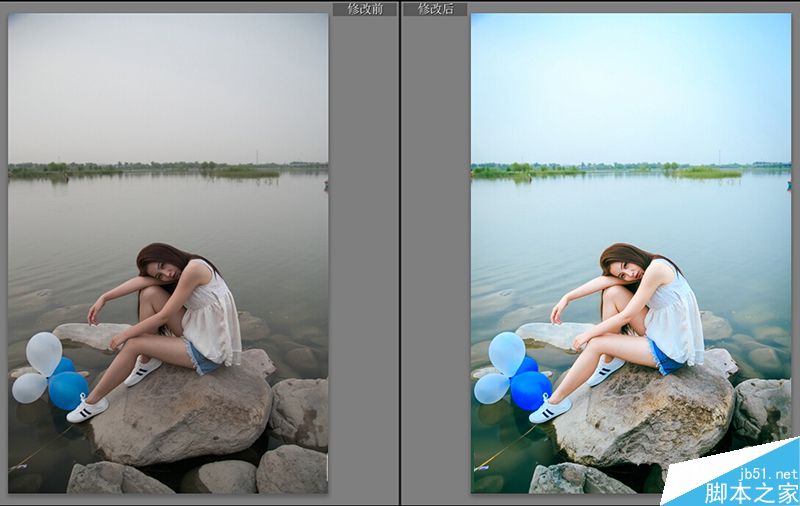Click the 修改前 label above the left photo

[x=364, y=9]
